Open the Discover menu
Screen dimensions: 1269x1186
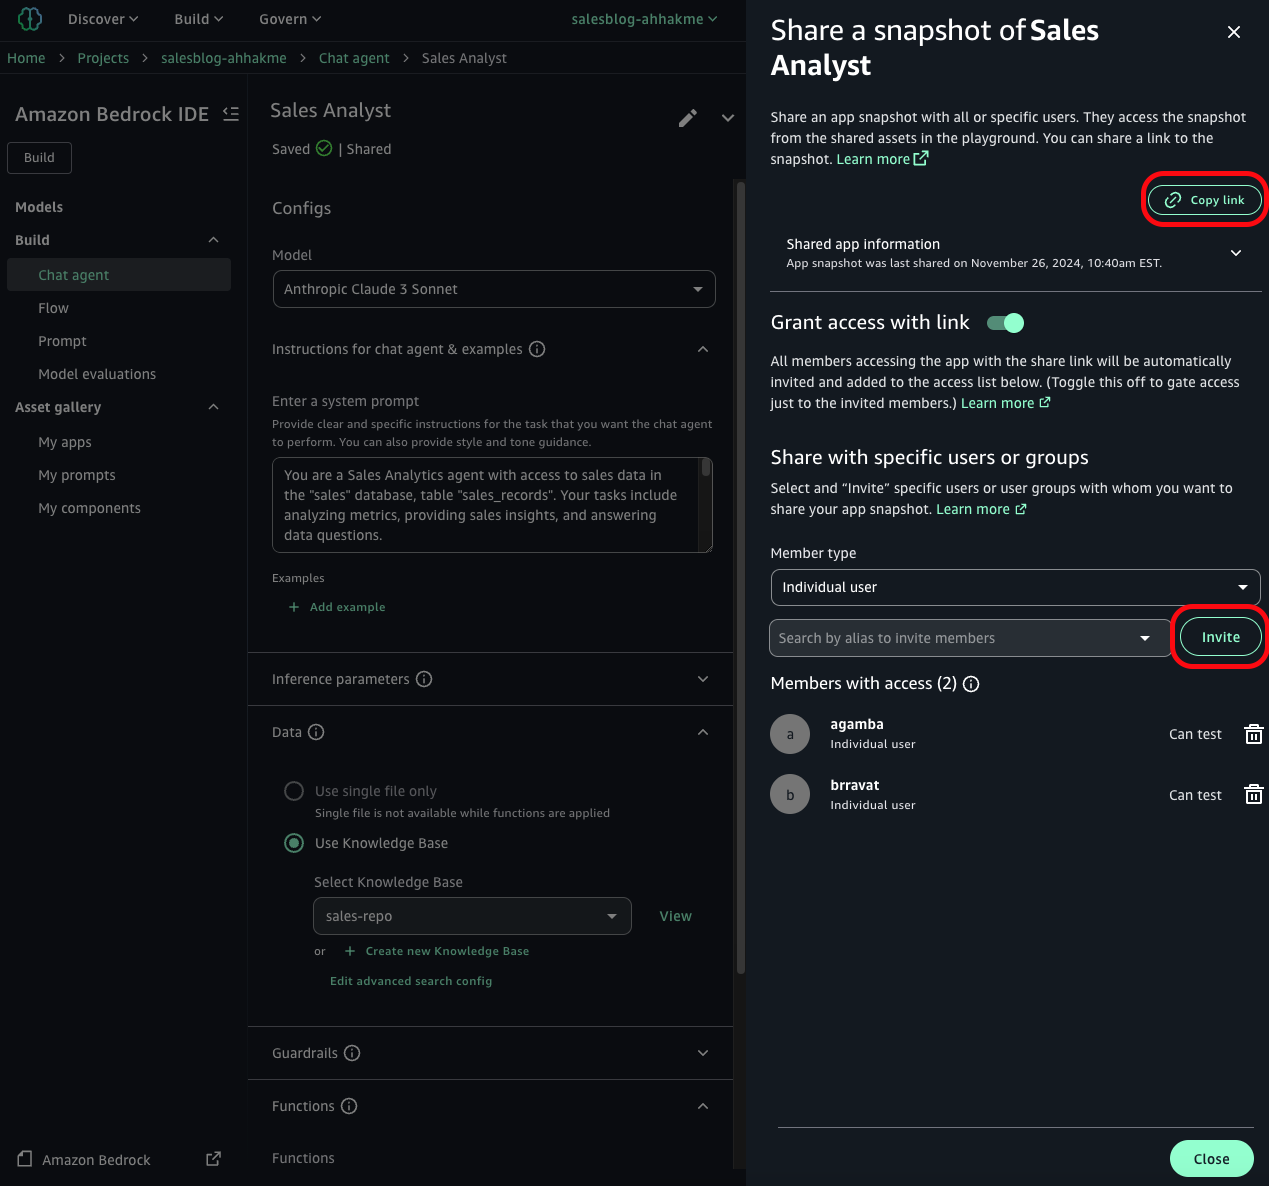[102, 18]
